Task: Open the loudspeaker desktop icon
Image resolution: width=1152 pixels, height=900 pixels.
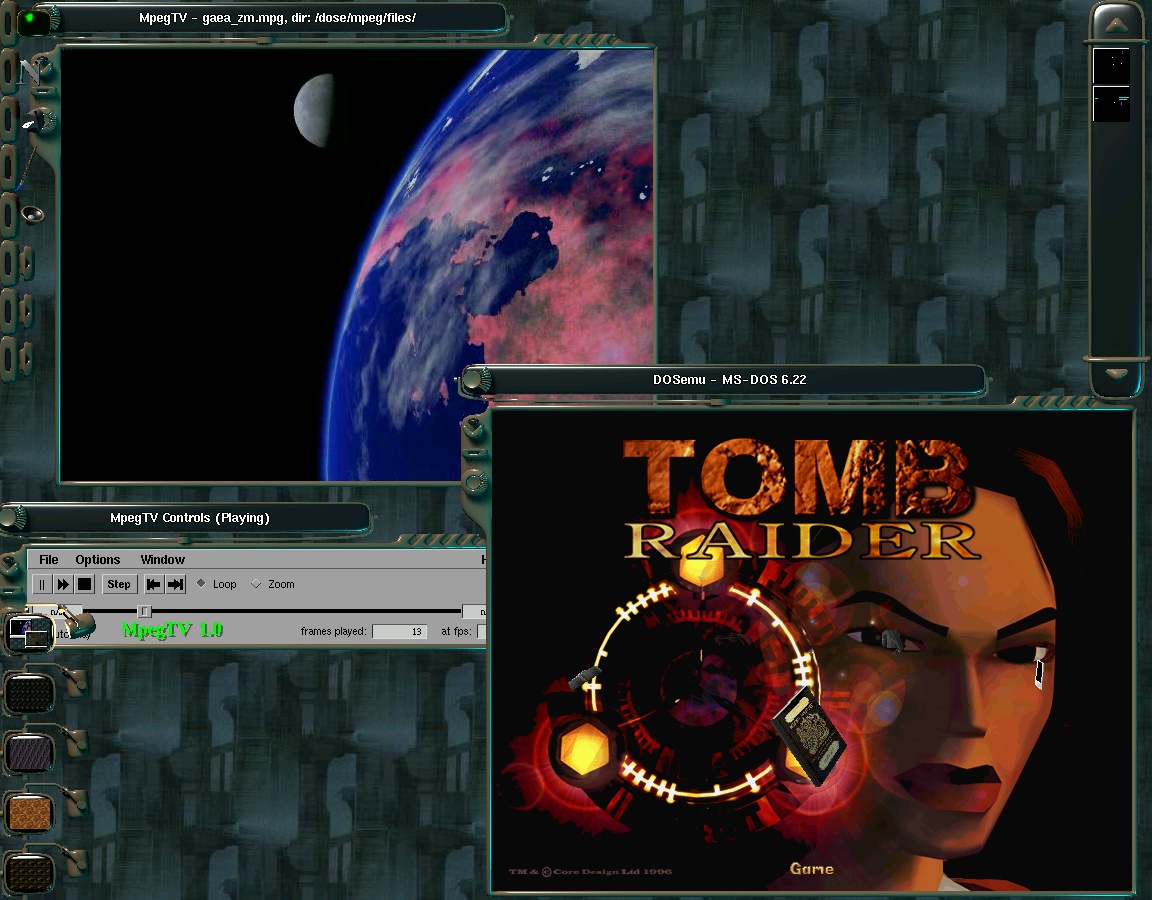Action: pos(33,215)
